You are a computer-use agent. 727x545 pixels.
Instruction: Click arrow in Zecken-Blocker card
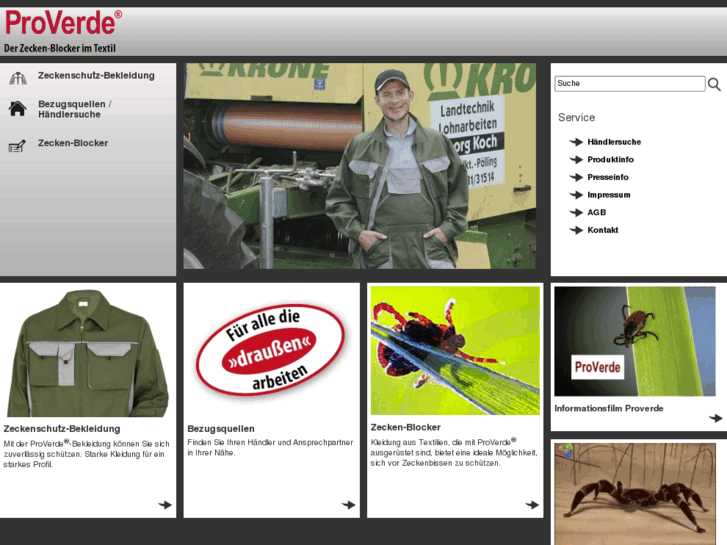(532, 505)
